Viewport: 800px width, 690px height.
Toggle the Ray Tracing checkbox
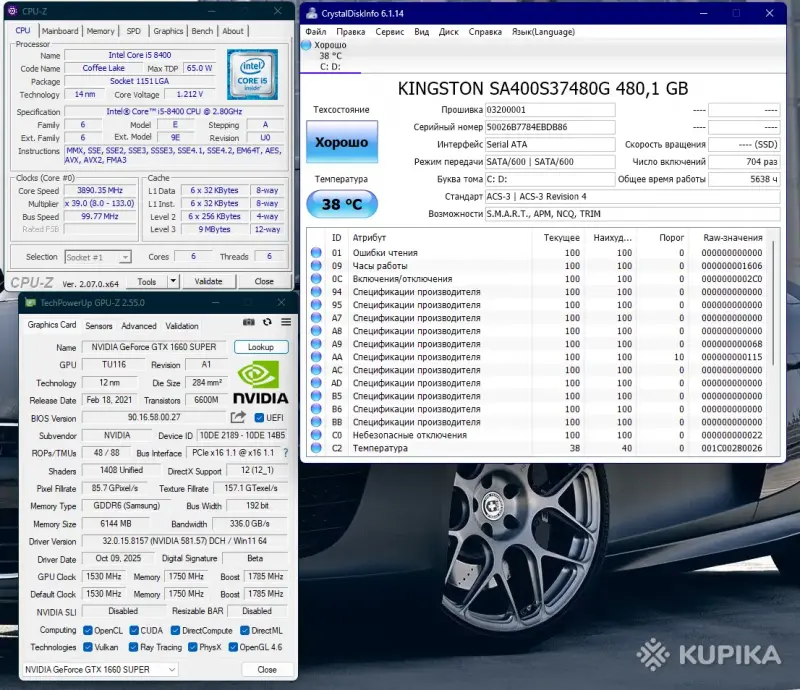pos(134,647)
